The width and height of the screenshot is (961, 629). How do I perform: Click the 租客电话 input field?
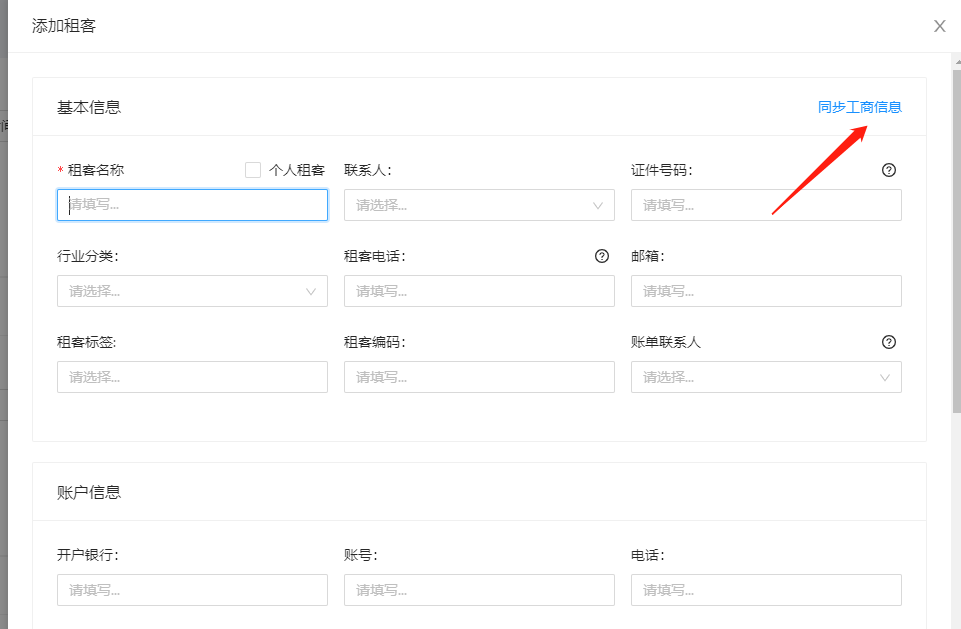tap(478, 291)
